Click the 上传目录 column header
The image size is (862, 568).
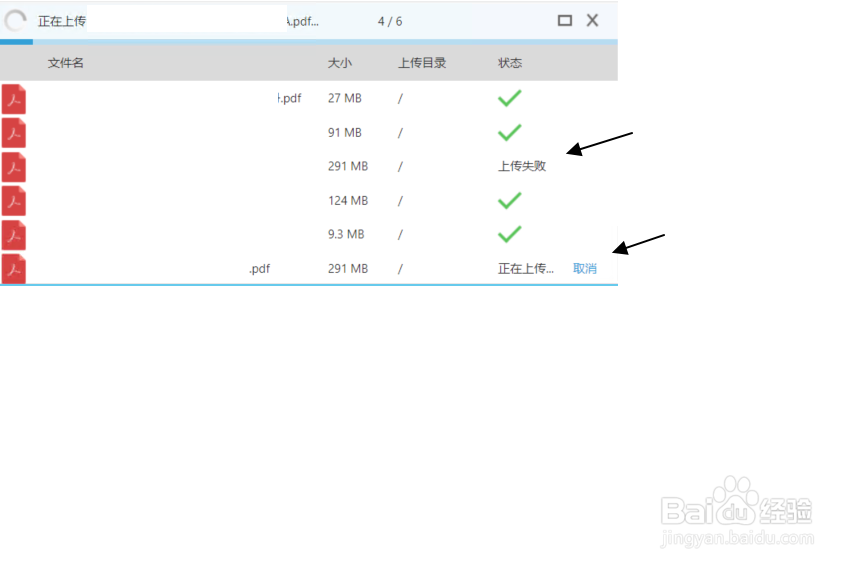coord(422,63)
